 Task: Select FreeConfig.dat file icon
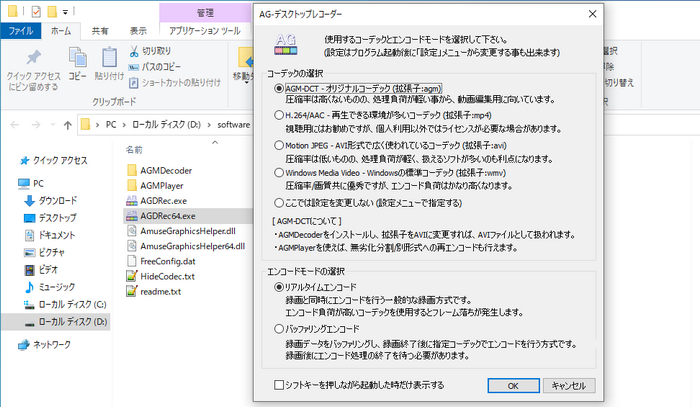(132, 261)
